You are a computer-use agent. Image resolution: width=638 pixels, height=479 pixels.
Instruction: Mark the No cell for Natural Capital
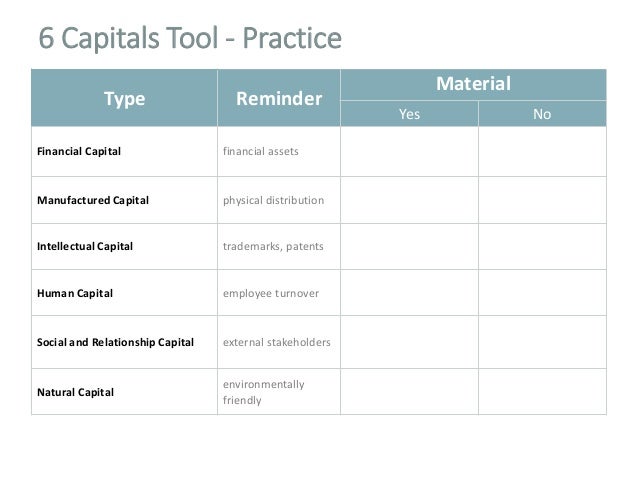tap(542, 392)
